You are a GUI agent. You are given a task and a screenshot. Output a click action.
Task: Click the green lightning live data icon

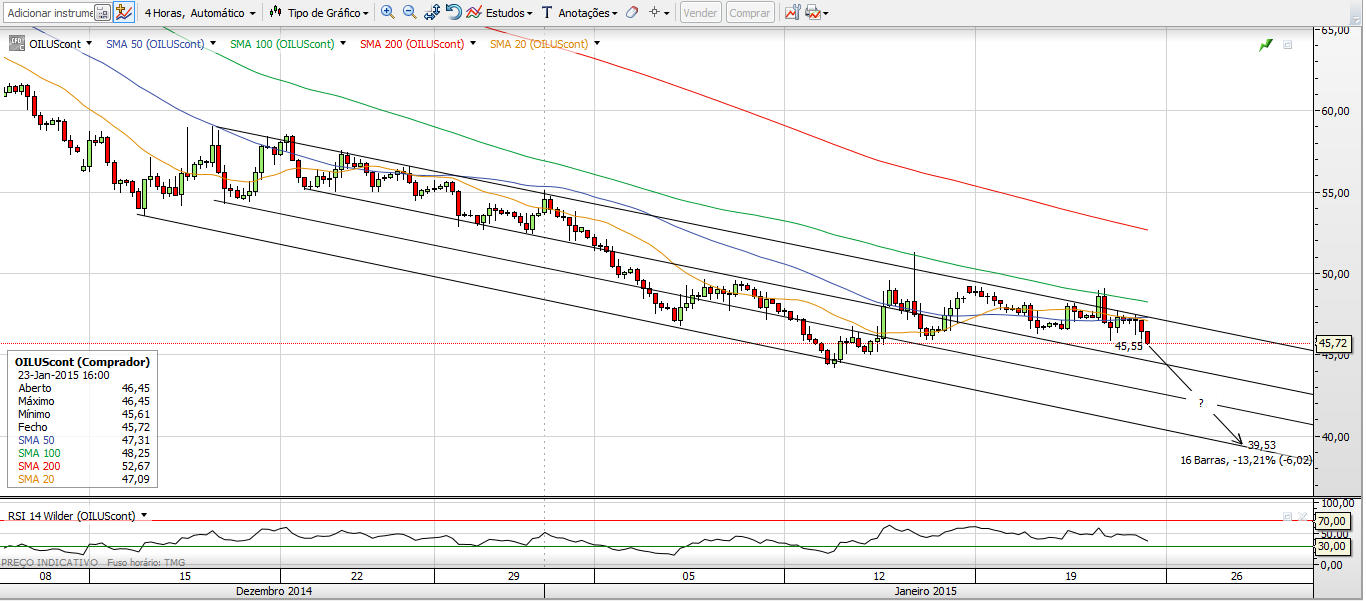point(1266,45)
